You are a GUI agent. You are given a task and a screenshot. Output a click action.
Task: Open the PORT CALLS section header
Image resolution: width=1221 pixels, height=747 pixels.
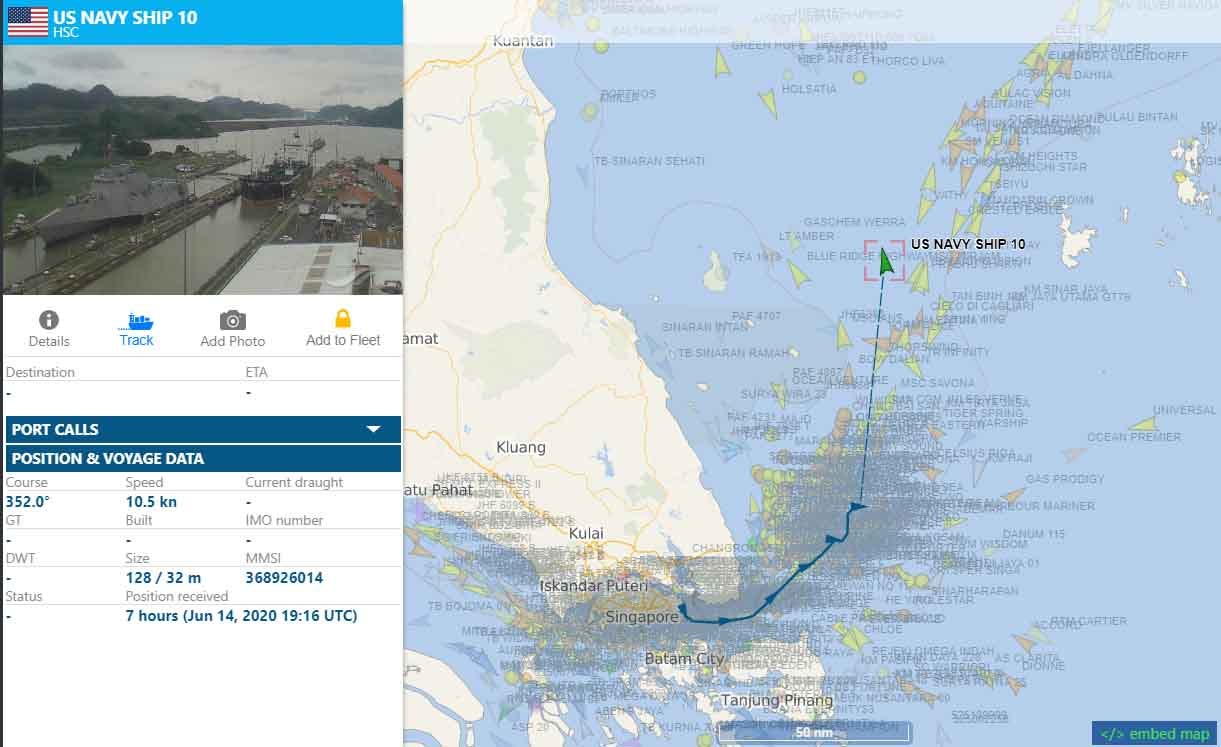(x=203, y=429)
